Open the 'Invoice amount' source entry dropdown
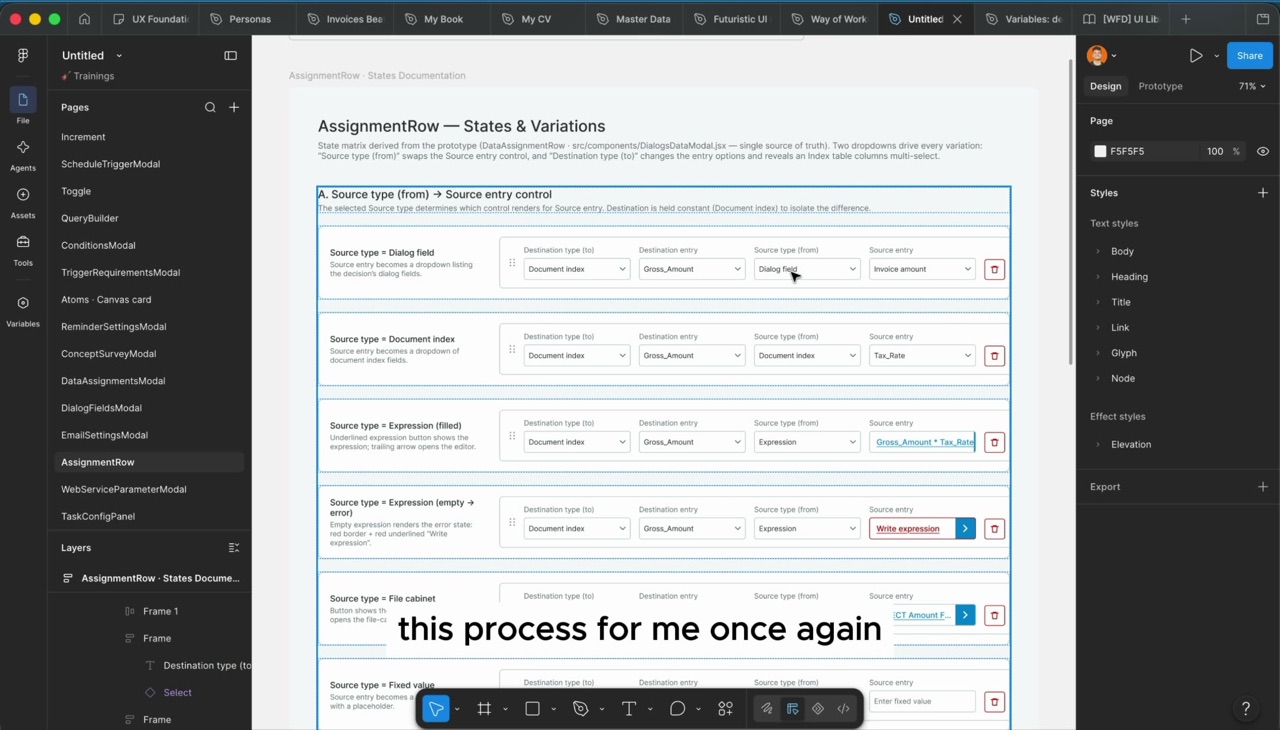This screenshot has width=1280, height=730. coord(922,269)
